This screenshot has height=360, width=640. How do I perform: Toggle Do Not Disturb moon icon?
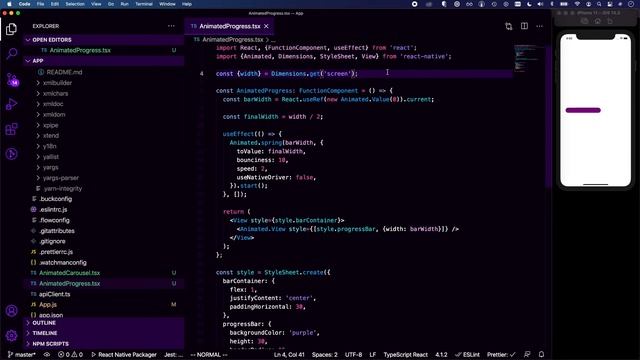click(x=529, y=4)
